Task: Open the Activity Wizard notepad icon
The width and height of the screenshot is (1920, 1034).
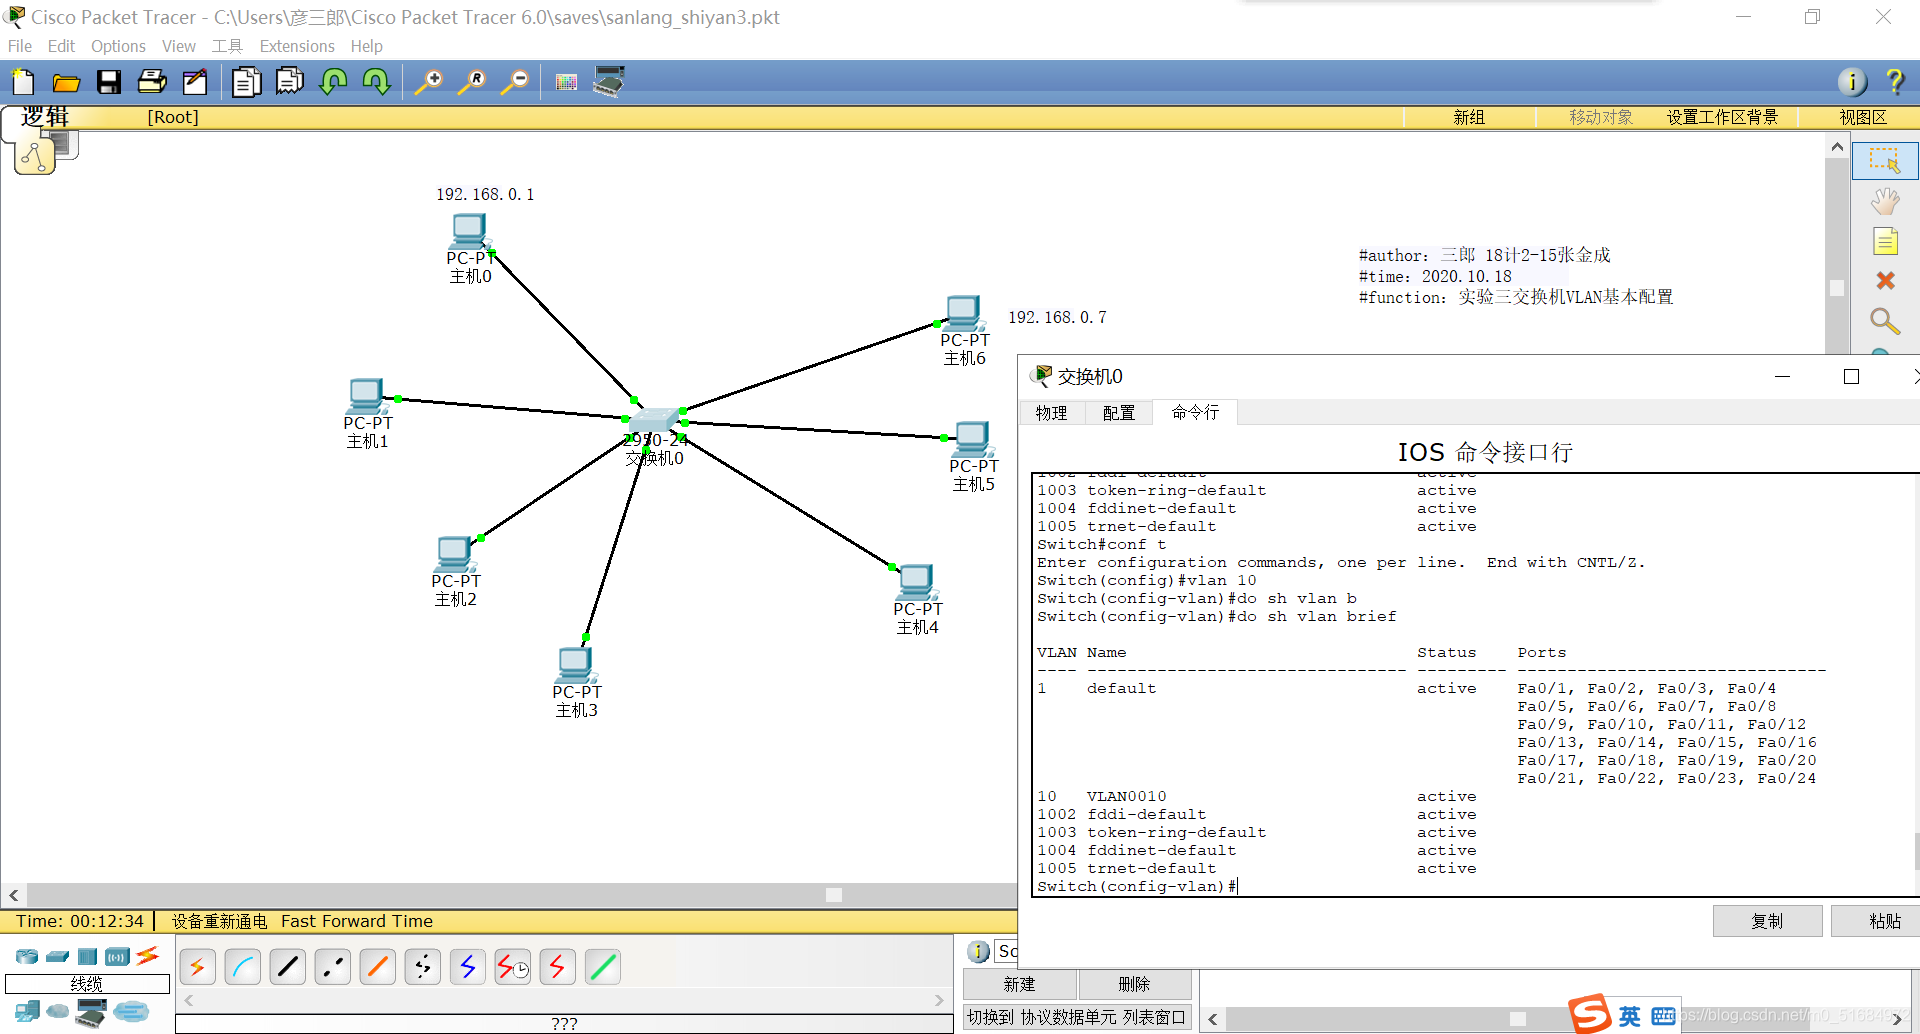Action: click(x=195, y=82)
